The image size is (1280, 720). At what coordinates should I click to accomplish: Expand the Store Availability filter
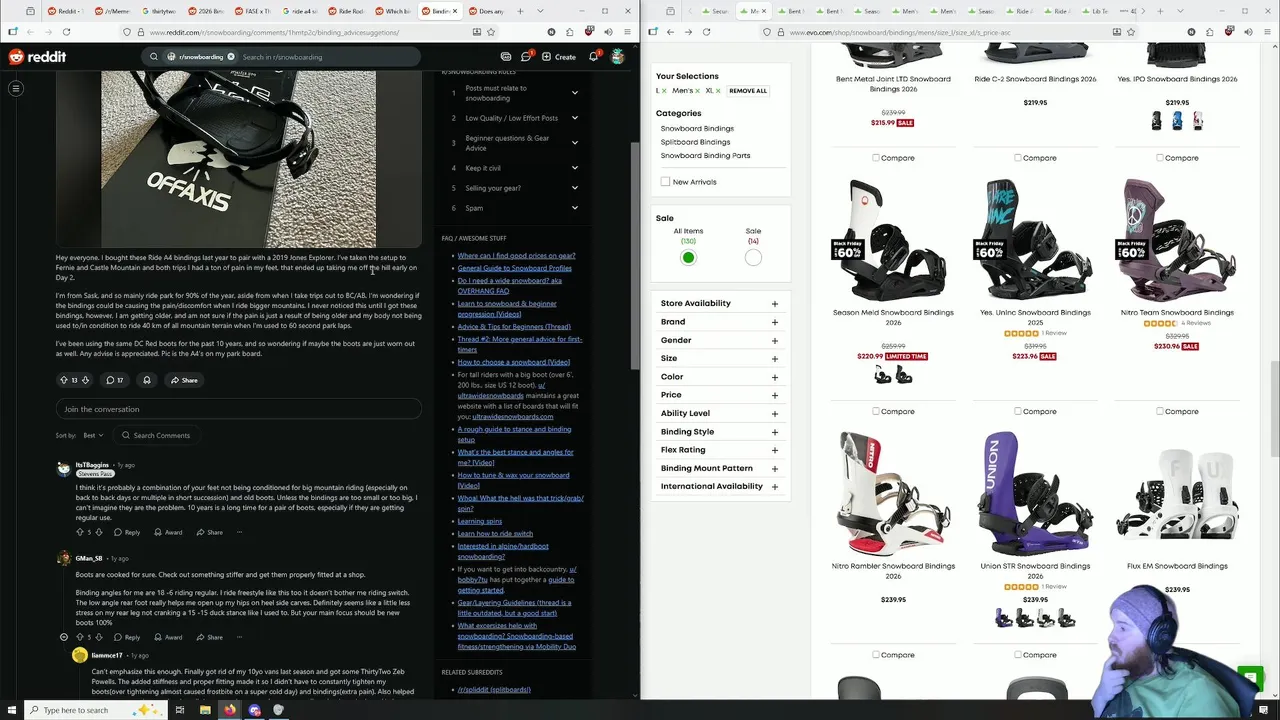pos(719,303)
